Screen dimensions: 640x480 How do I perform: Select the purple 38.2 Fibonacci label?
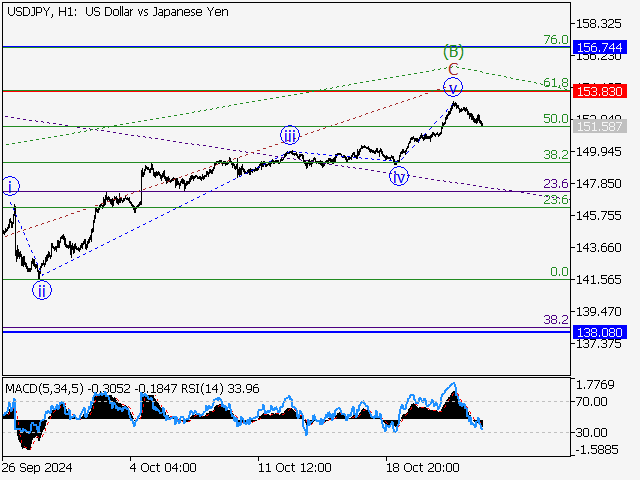(x=556, y=320)
